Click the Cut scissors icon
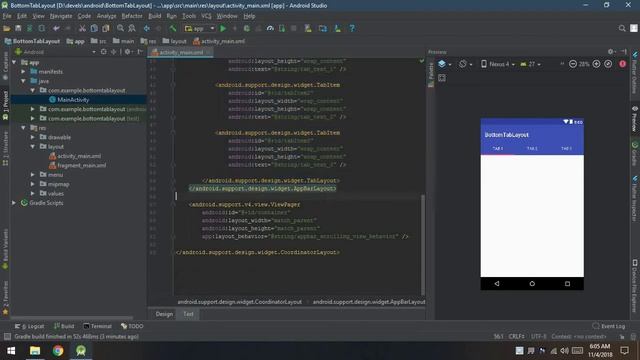The image size is (640, 360). pyautogui.click(x=82, y=29)
